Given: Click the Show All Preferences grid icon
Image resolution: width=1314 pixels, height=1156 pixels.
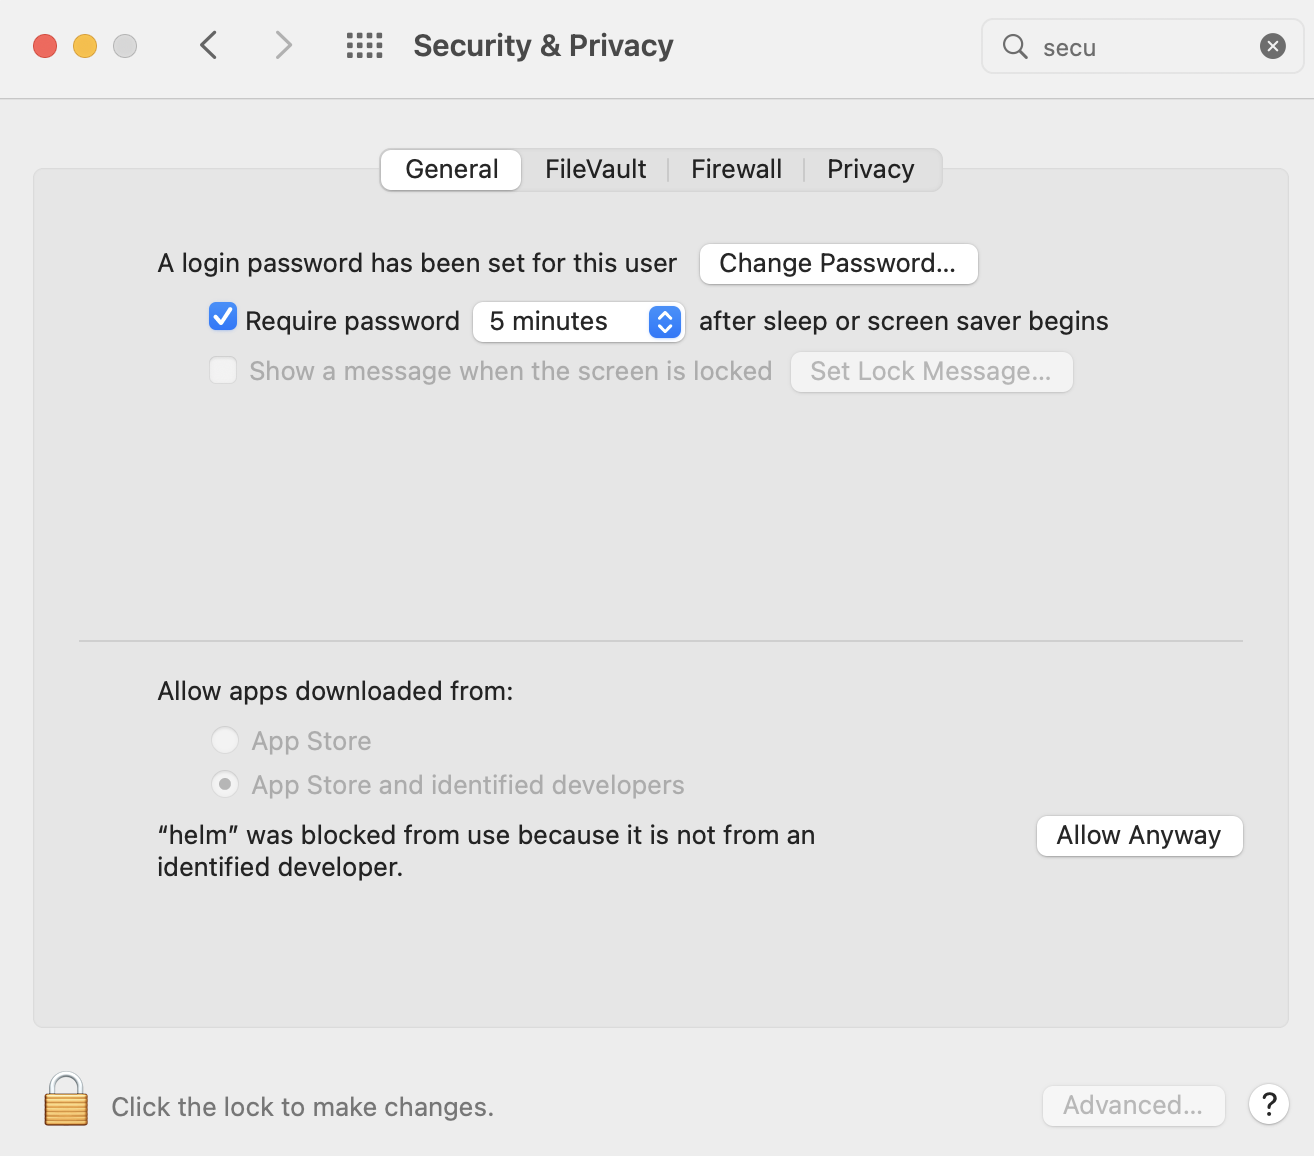Looking at the screenshot, I should (364, 45).
